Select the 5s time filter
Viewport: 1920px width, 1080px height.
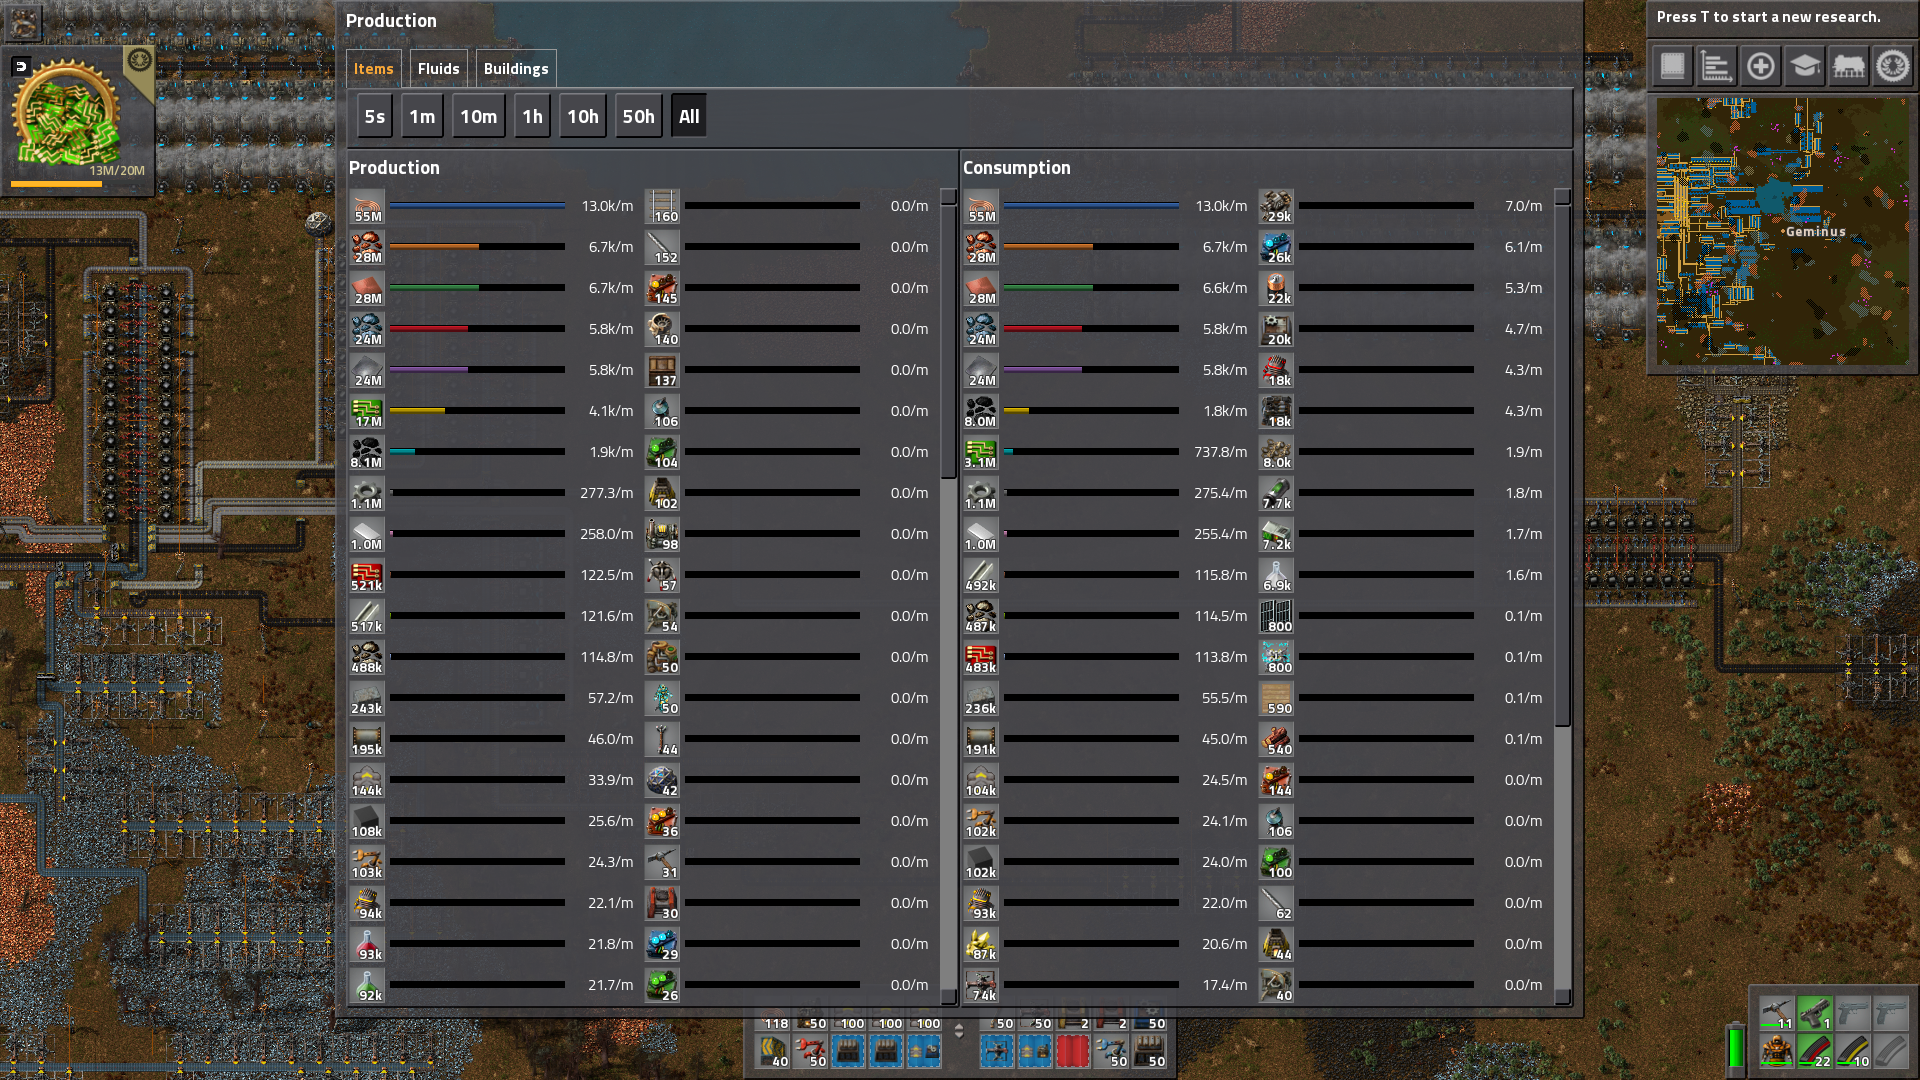(x=373, y=116)
